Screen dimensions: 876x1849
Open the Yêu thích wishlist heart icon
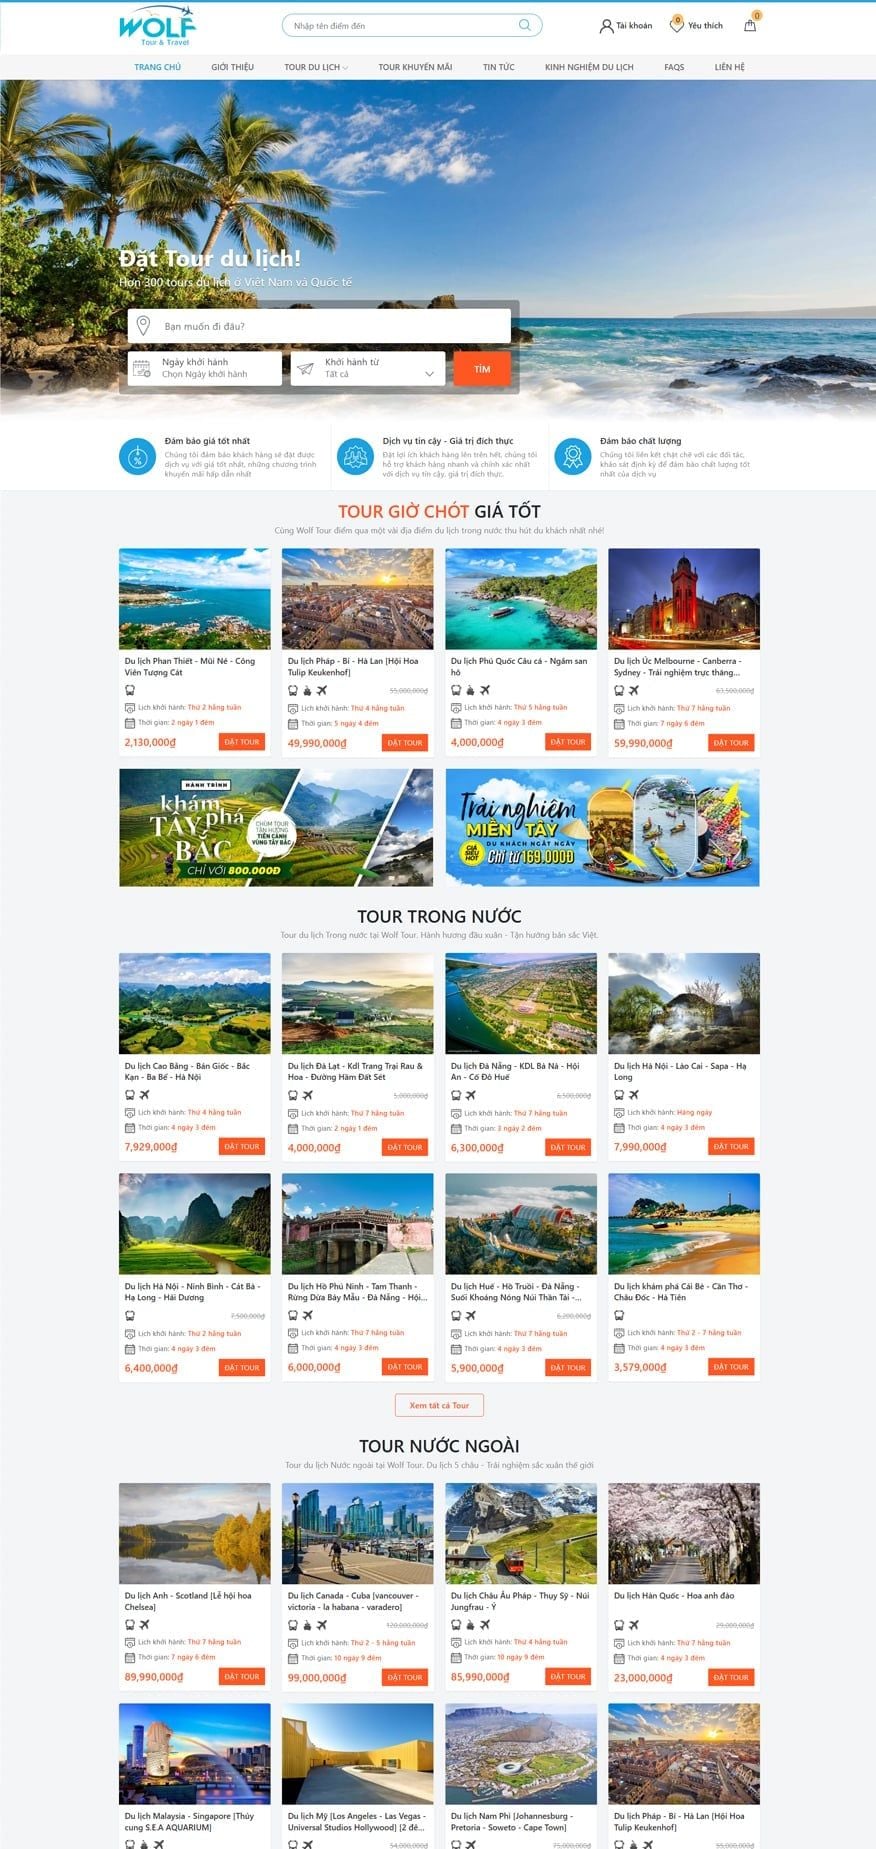click(x=677, y=24)
